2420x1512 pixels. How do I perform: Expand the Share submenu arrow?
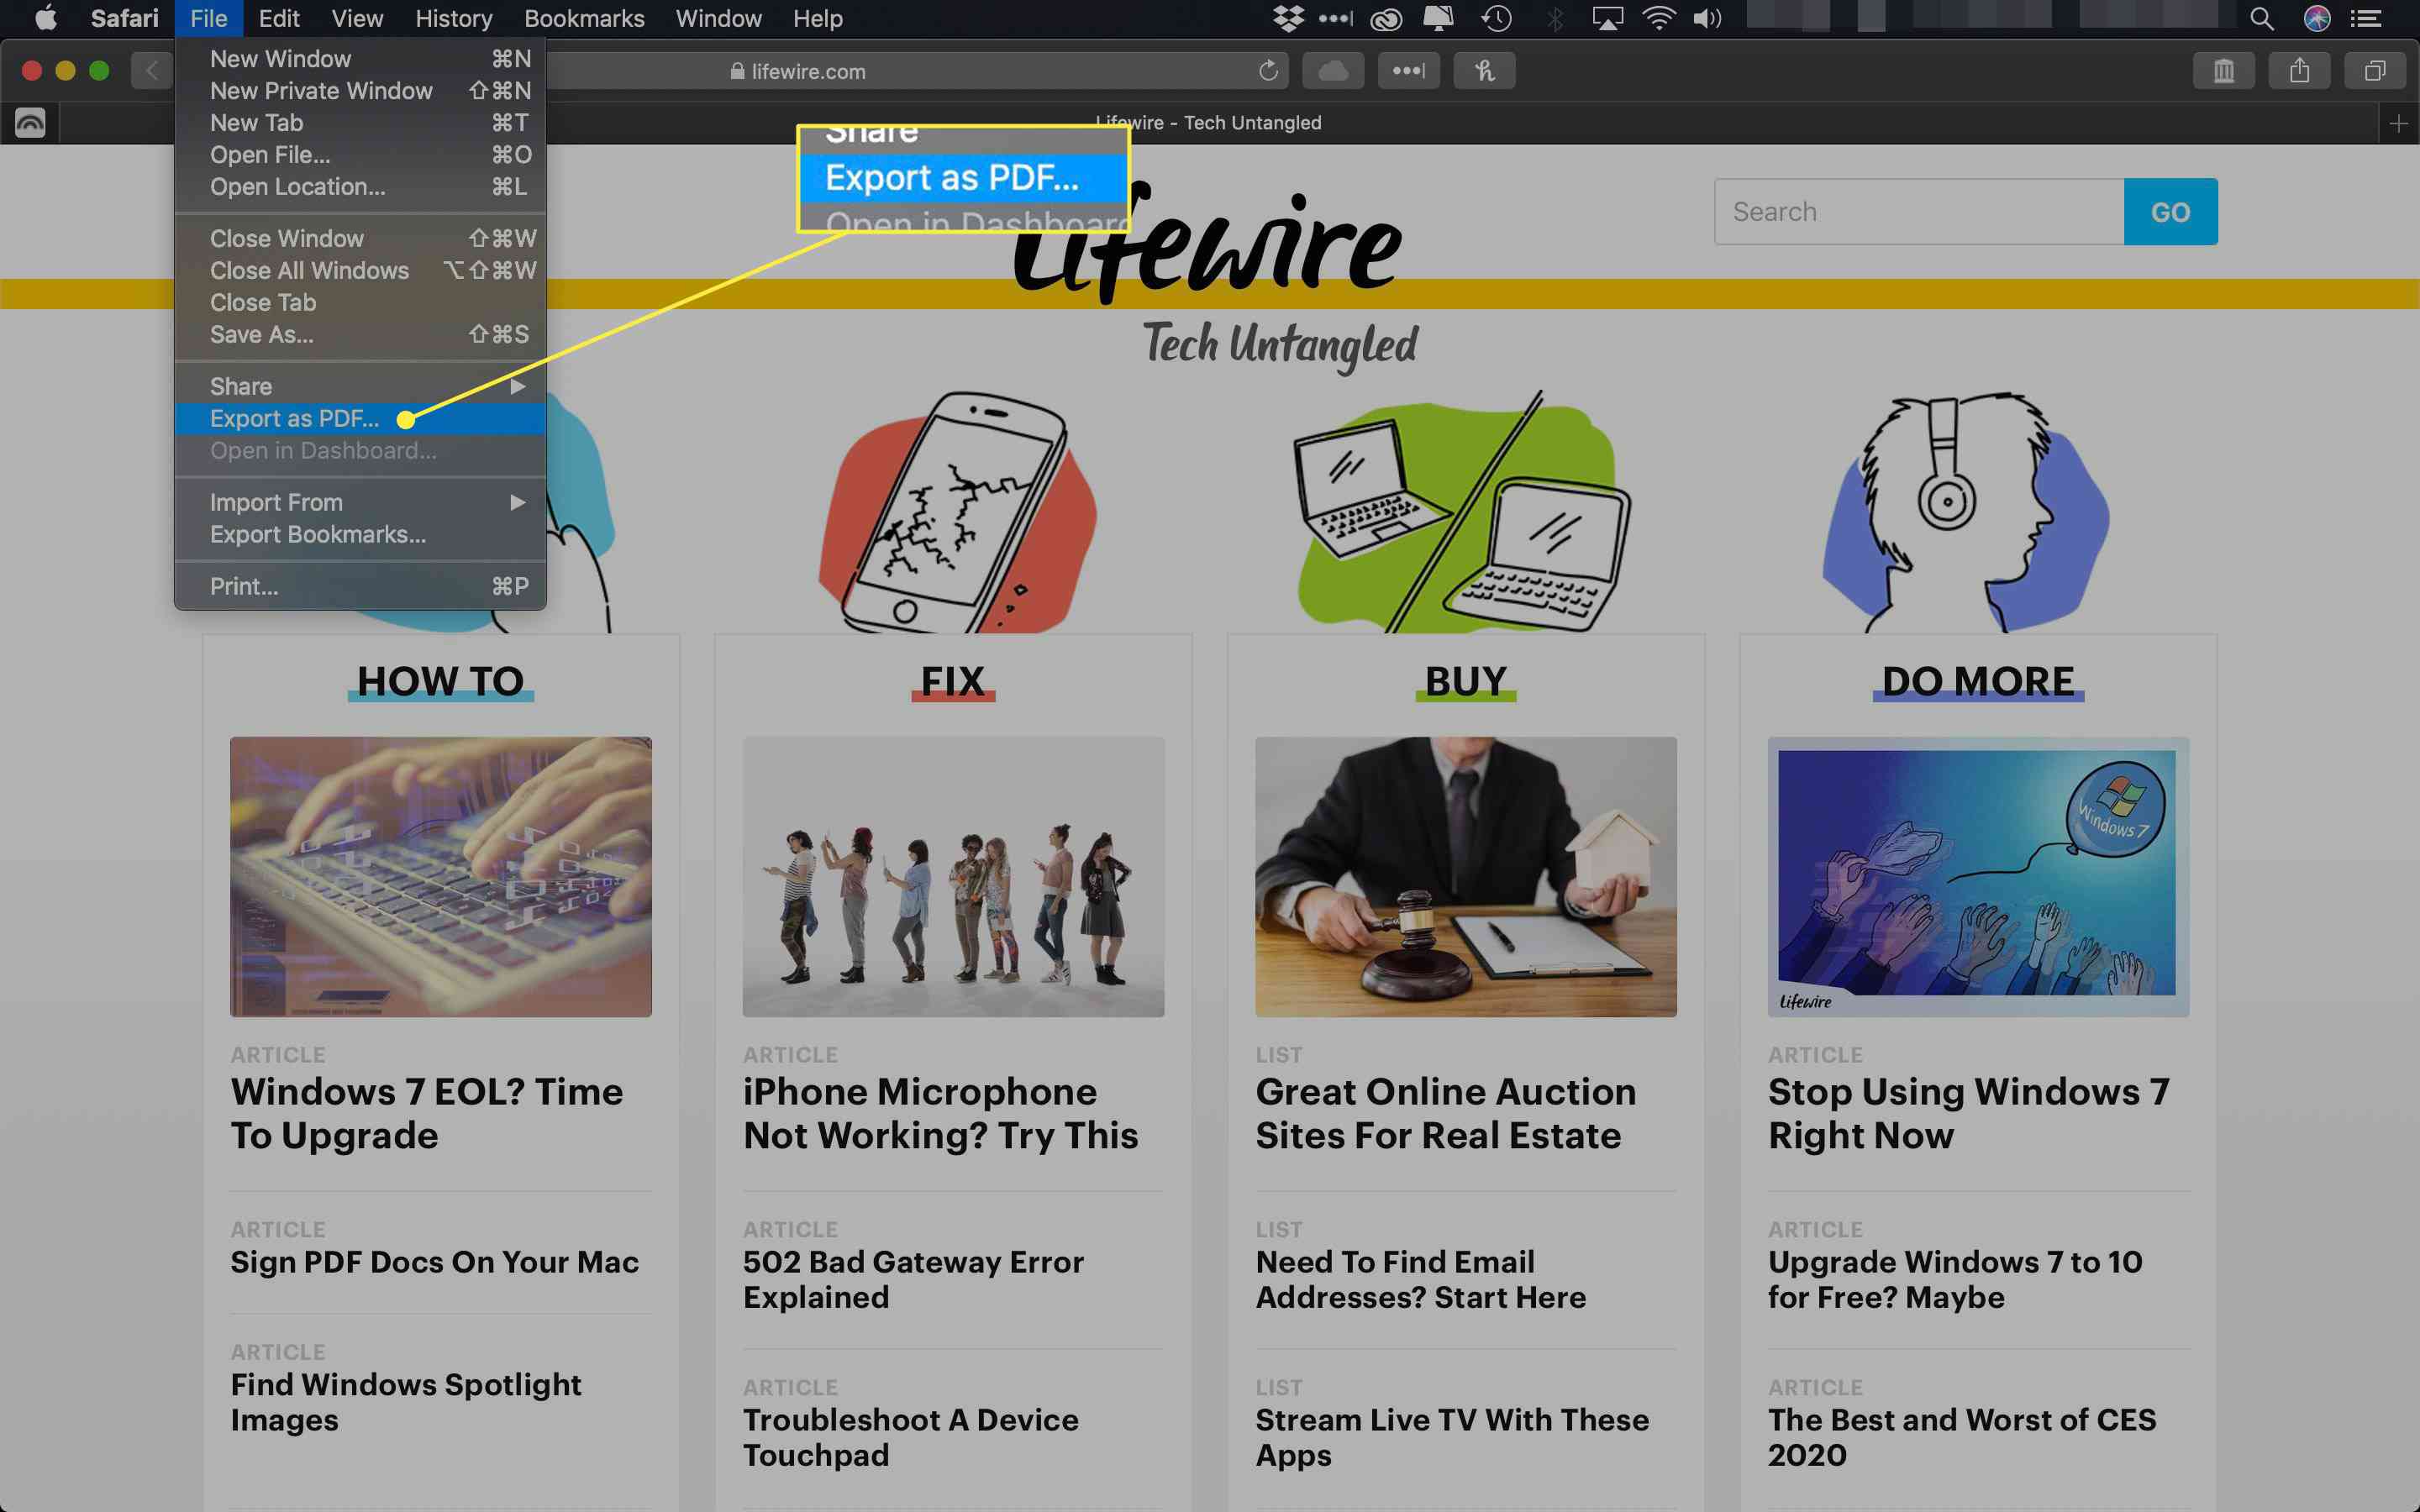517,386
